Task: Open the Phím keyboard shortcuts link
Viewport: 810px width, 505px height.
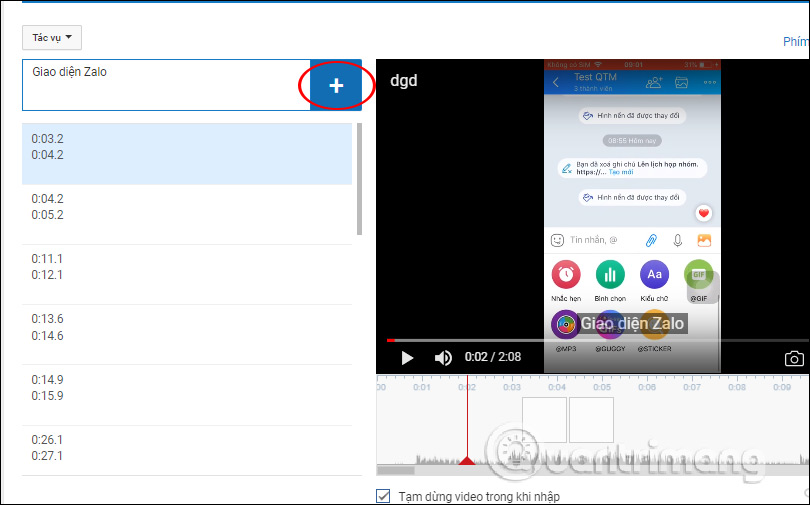Action: (796, 42)
